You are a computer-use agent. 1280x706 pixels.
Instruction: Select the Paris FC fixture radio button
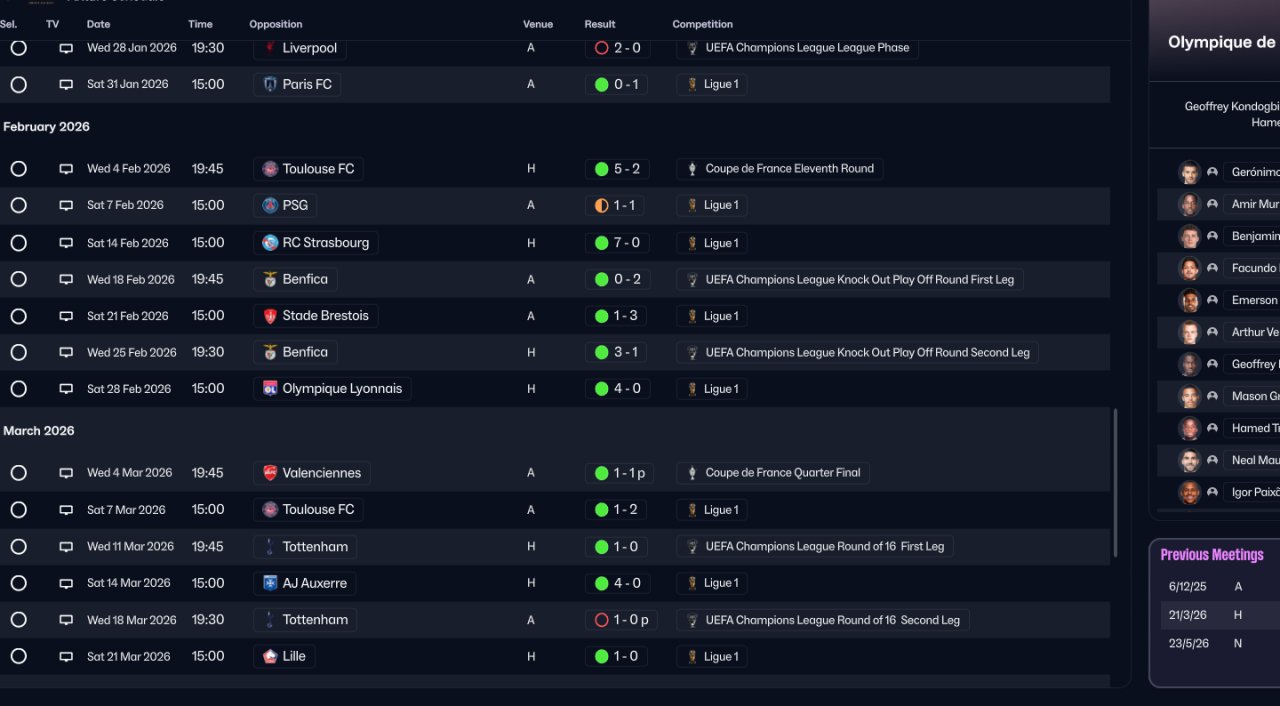[18, 85]
